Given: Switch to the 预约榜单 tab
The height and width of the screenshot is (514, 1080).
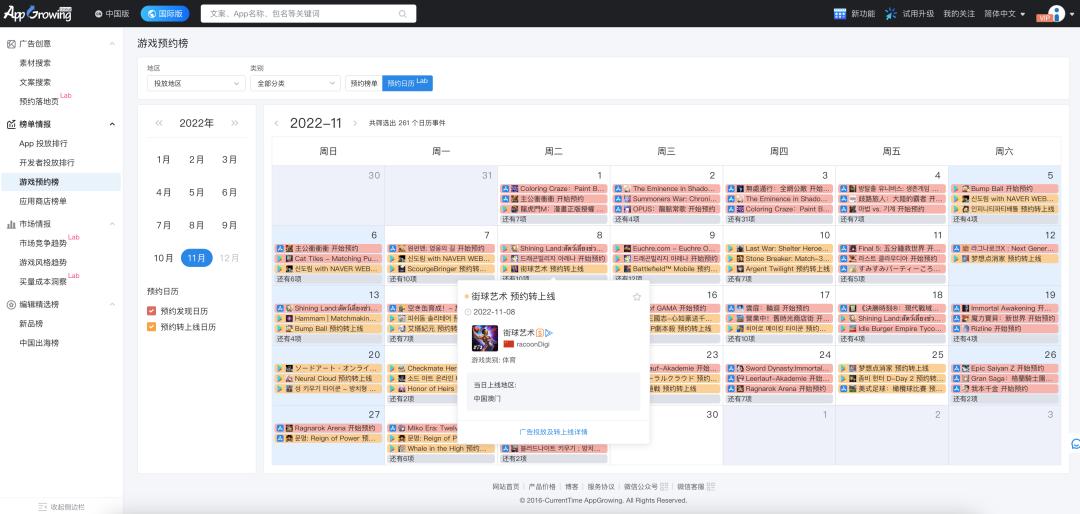Looking at the screenshot, I should pos(364,83).
